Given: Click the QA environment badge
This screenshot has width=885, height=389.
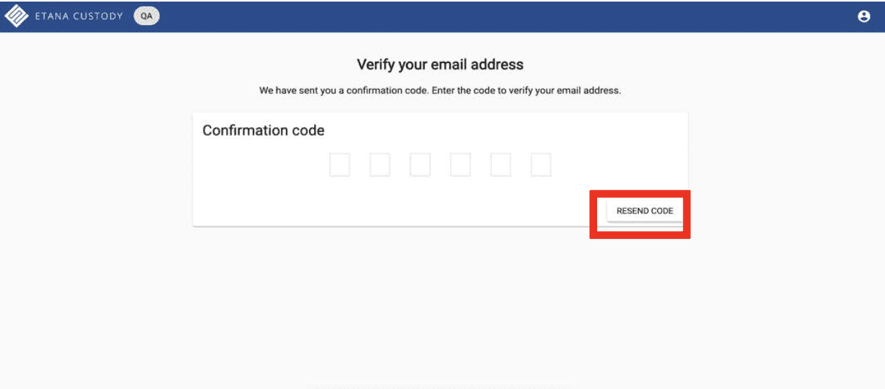Looking at the screenshot, I should coord(147,16).
